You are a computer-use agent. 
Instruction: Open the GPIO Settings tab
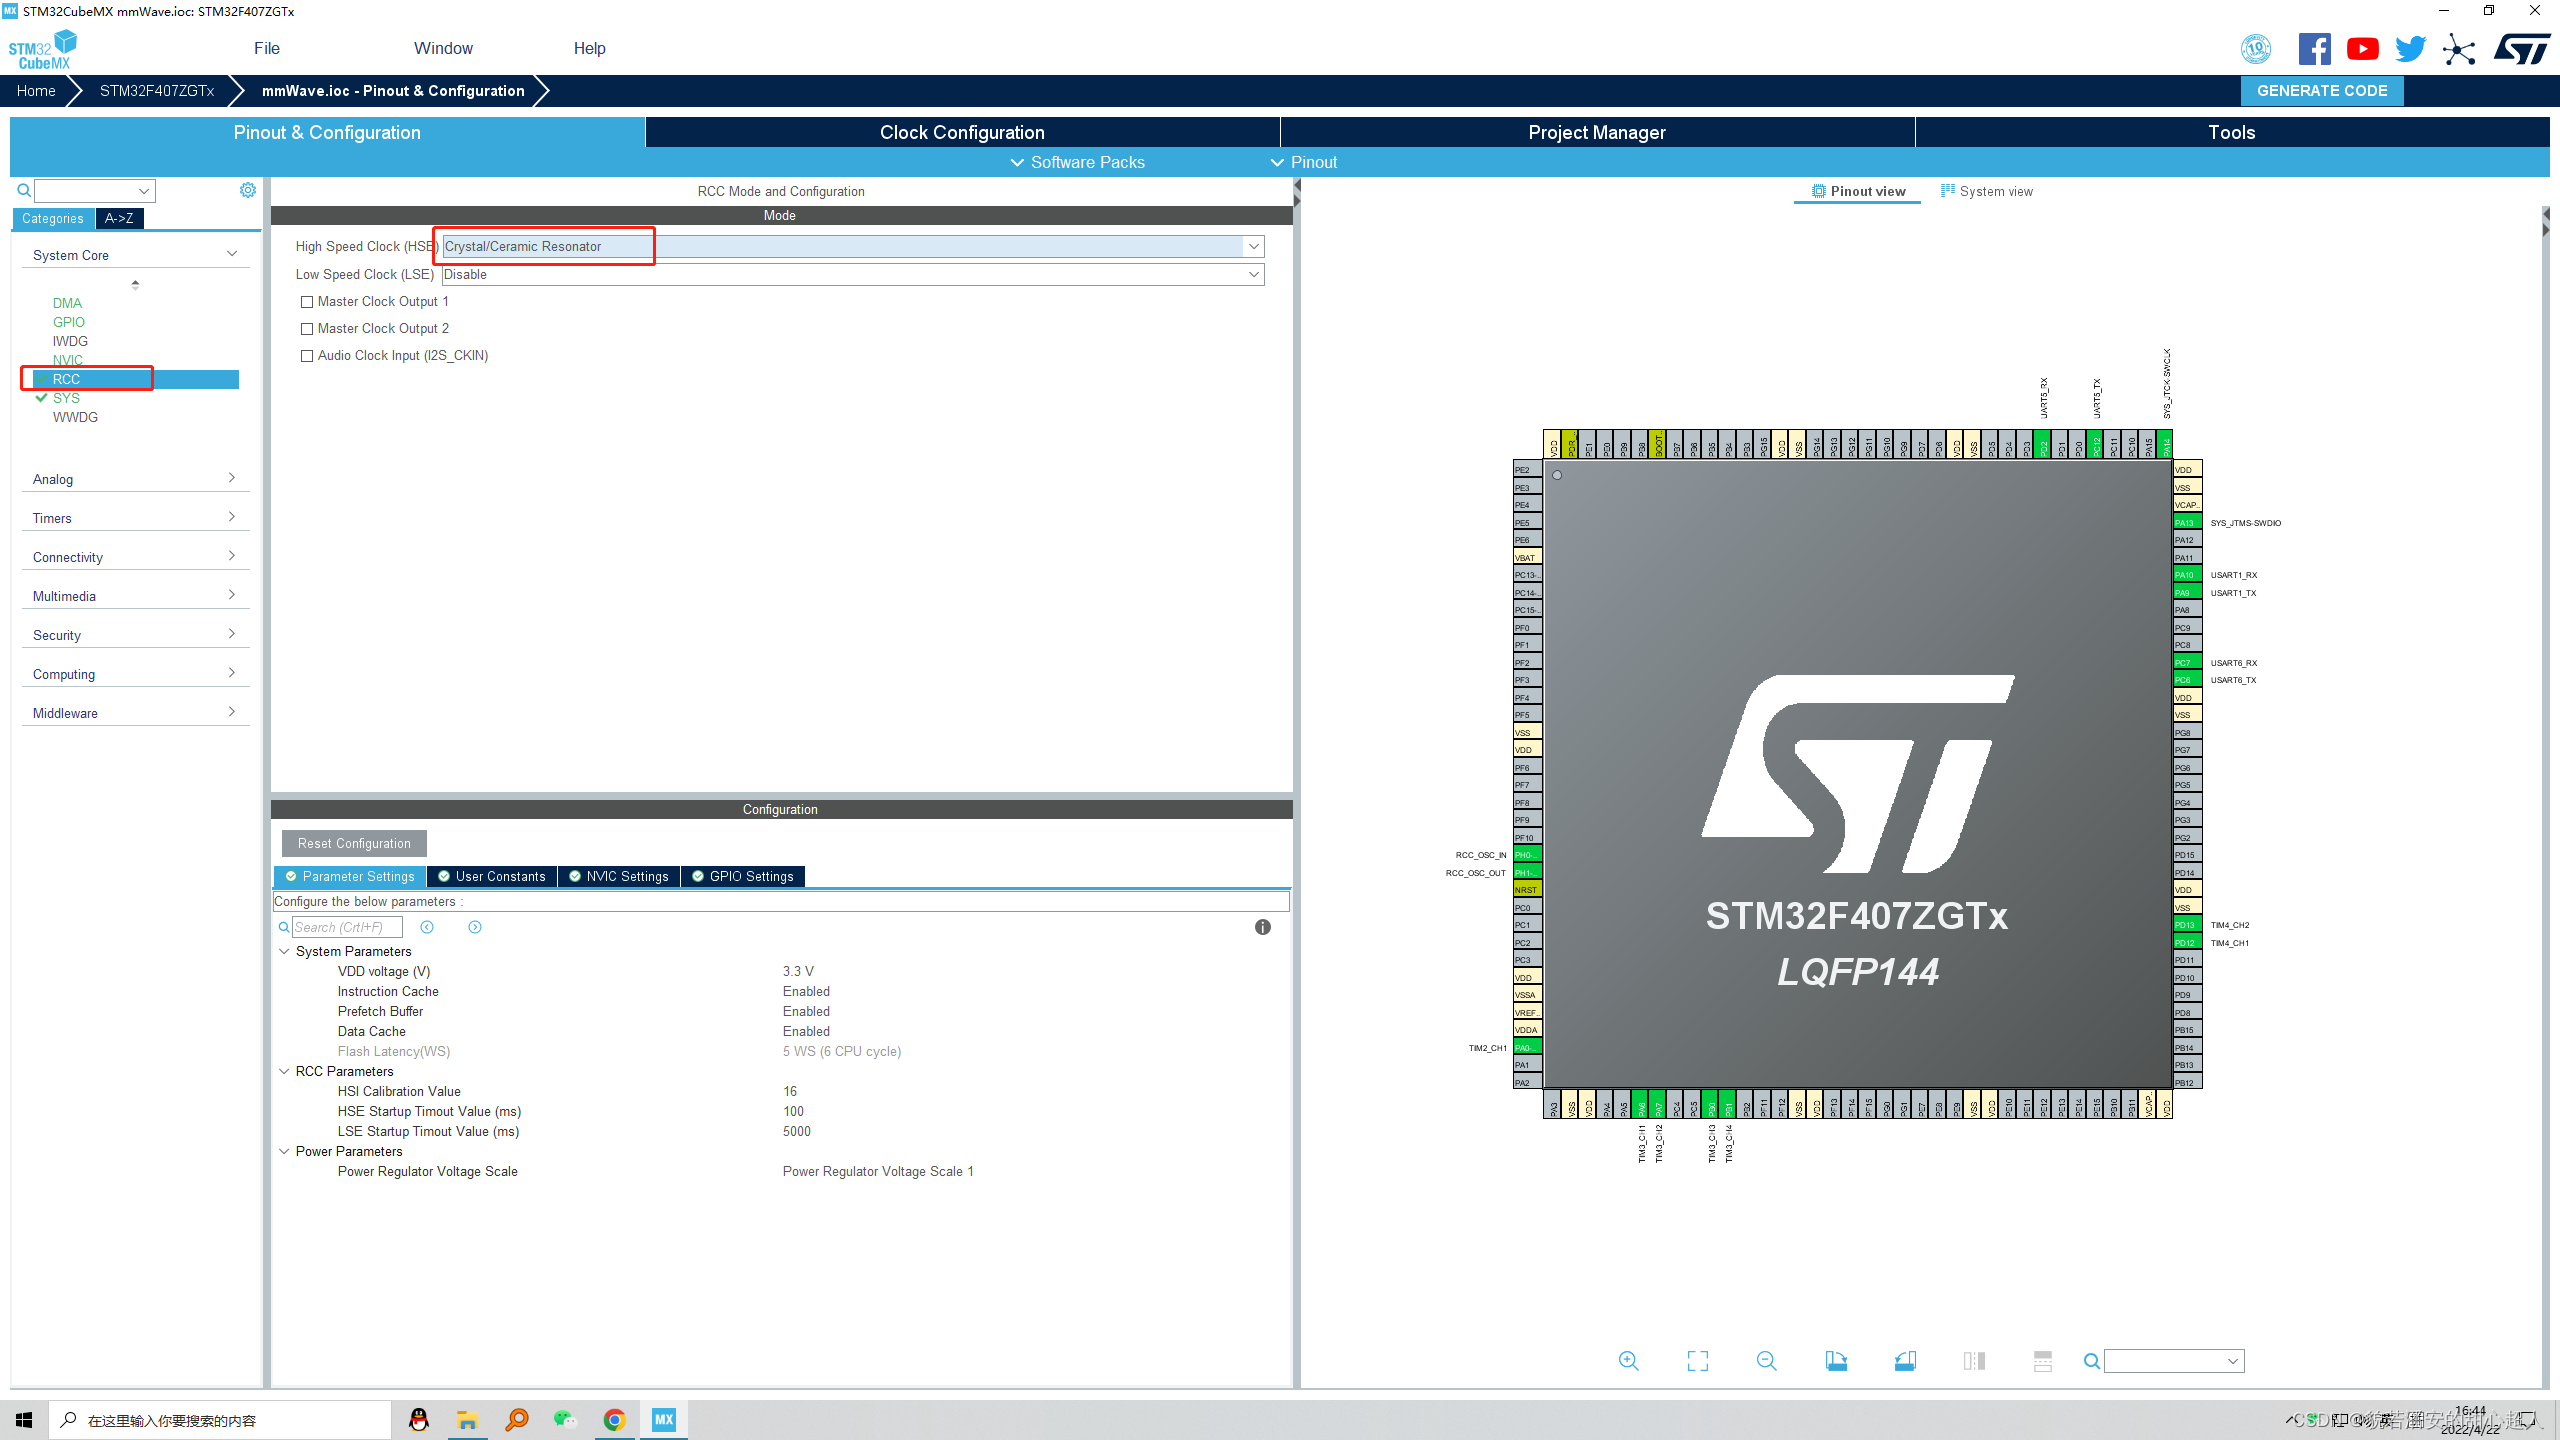[x=743, y=876]
